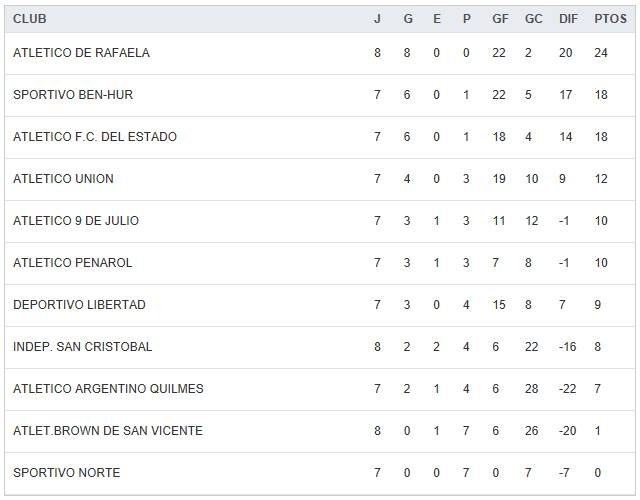Click the ATLETICO 9 DE JULIO row
The height and width of the screenshot is (500, 640).
76,221
